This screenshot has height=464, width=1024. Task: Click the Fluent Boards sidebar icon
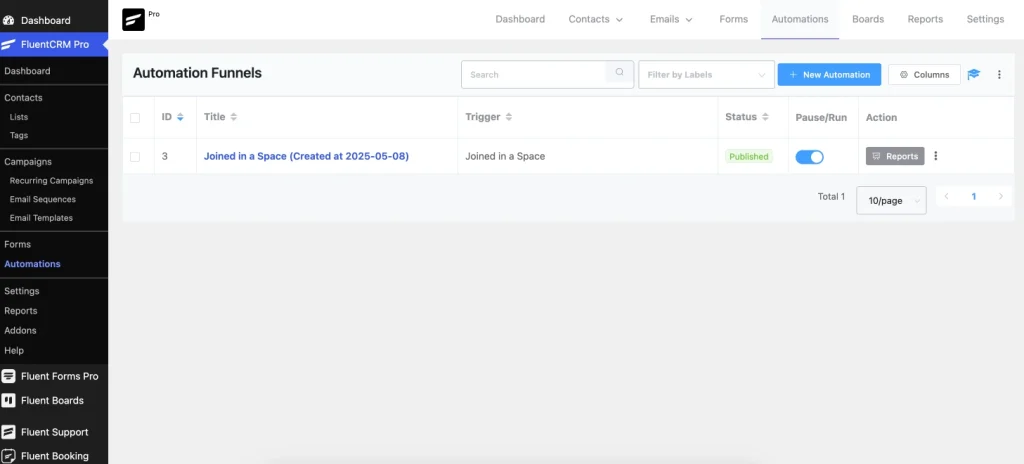[x=8, y=401]
